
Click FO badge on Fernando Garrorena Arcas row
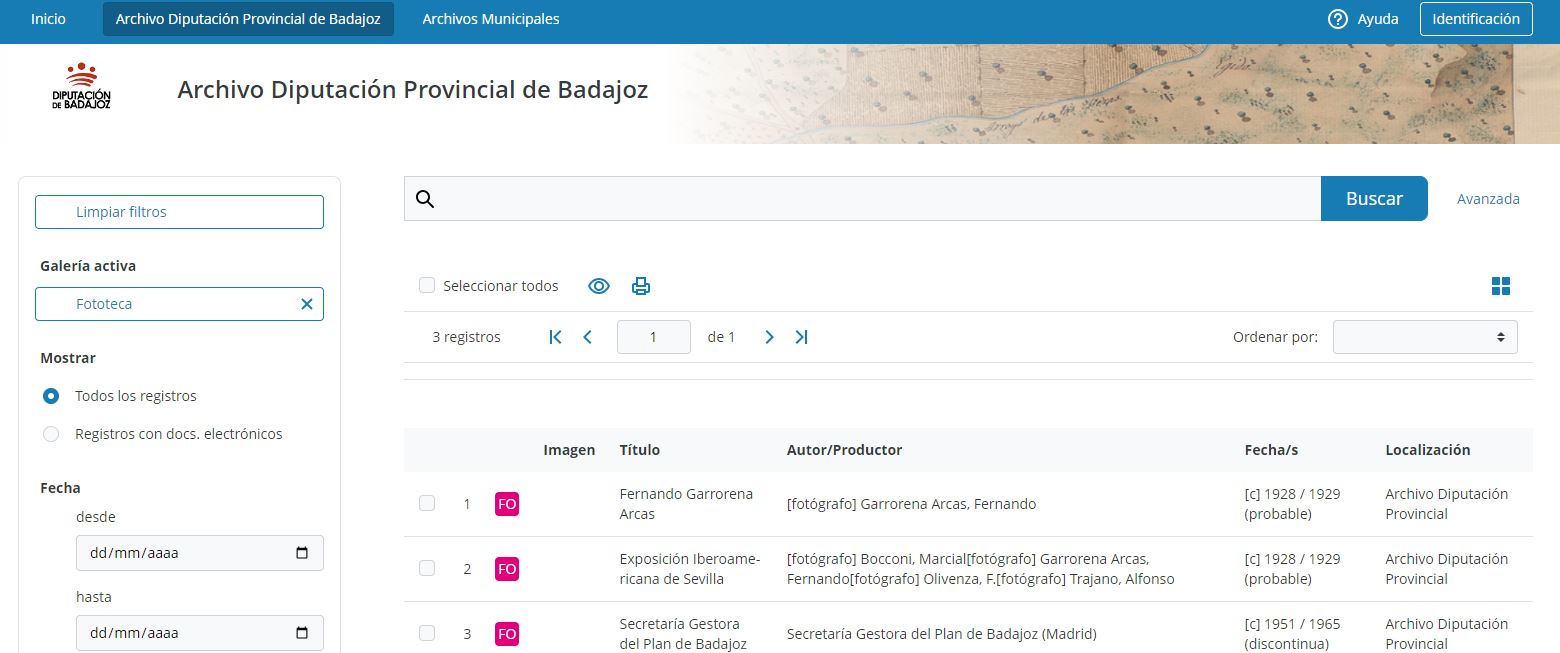click(x=507, y=504)
